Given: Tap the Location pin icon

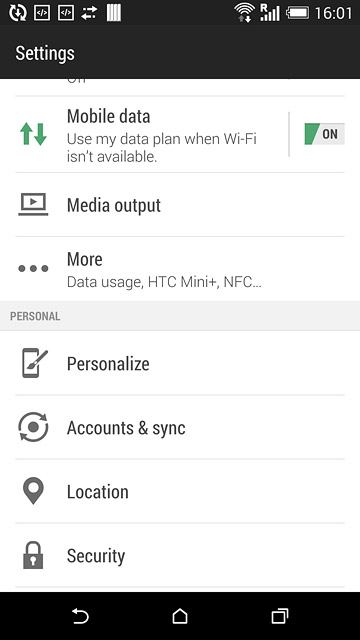Looking at the screenshot, I should (x=33, y=491).
